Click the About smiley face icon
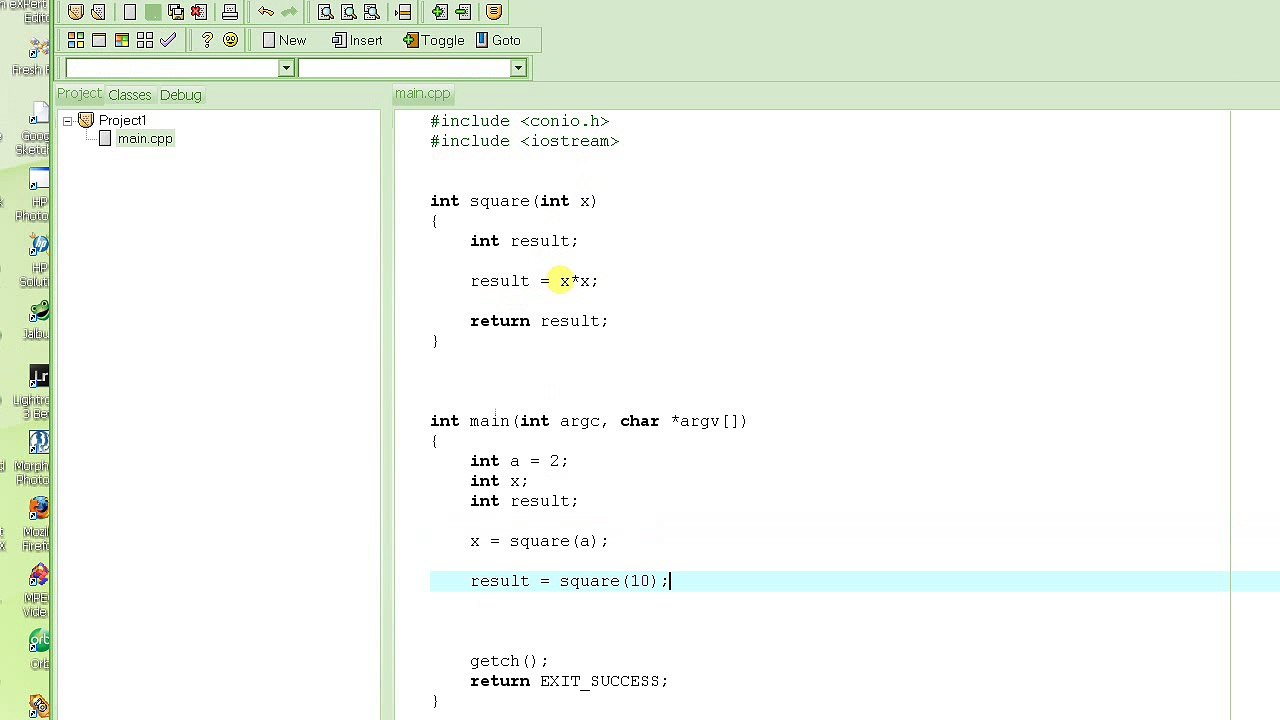This screenshot has width=1280, height=720. (230, 40)
